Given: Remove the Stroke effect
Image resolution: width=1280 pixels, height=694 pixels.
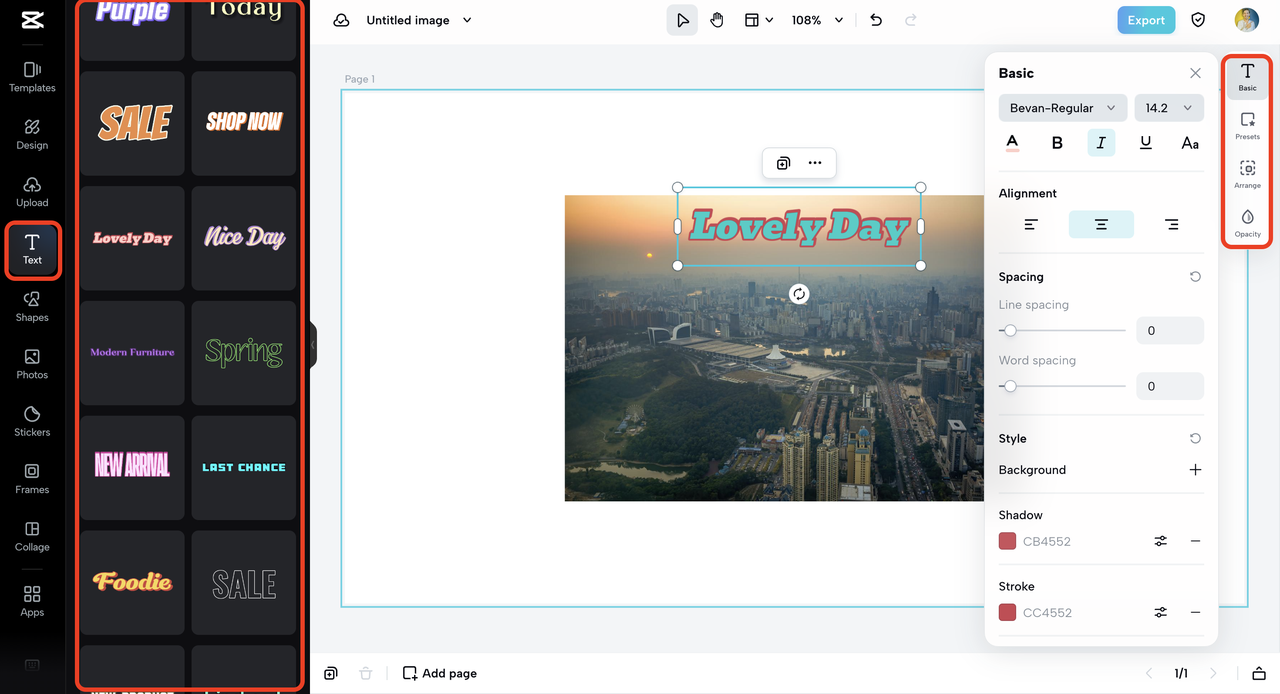Looking at the screenshot, I should tap(1195, 612).
